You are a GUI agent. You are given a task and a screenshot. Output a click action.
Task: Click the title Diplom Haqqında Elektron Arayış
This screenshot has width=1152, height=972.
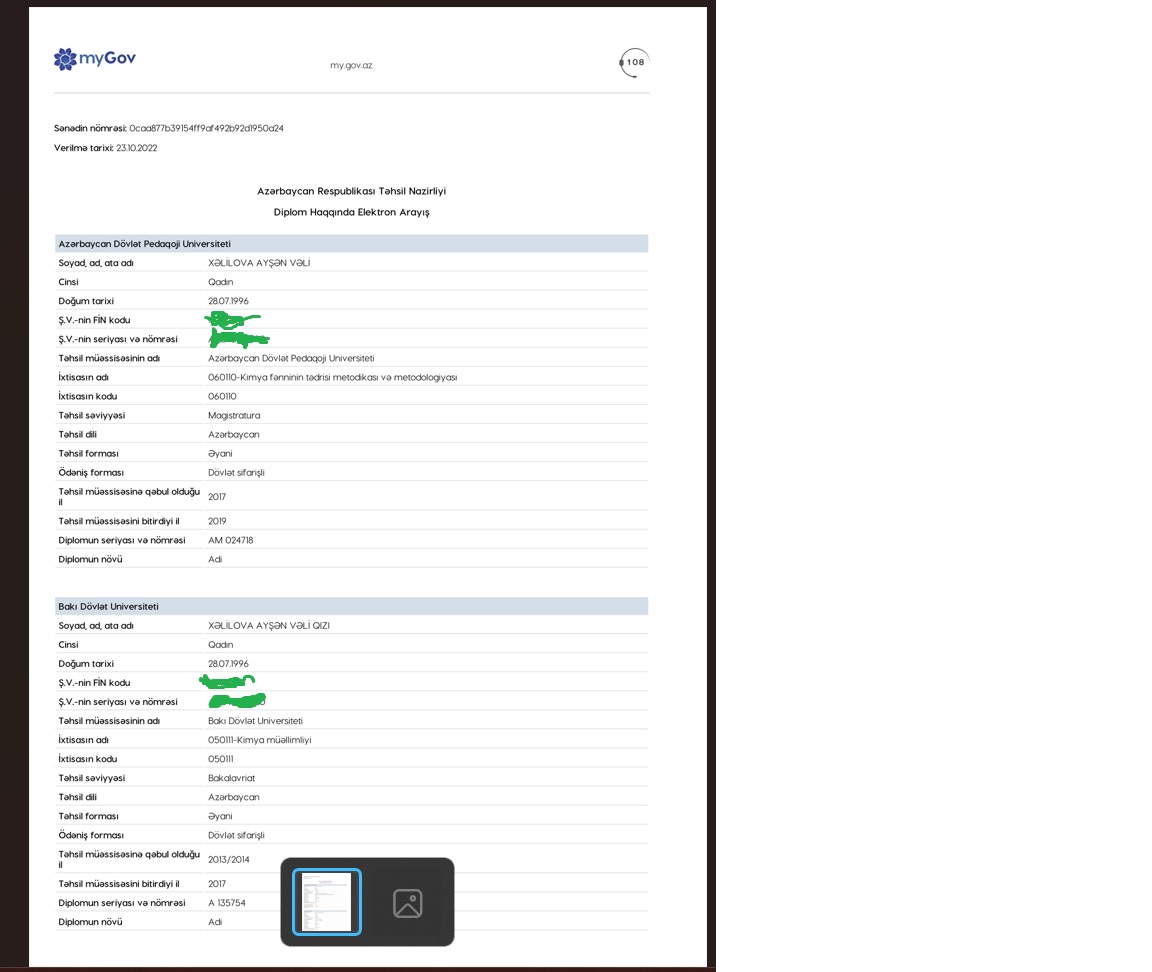tap(351, 212)
